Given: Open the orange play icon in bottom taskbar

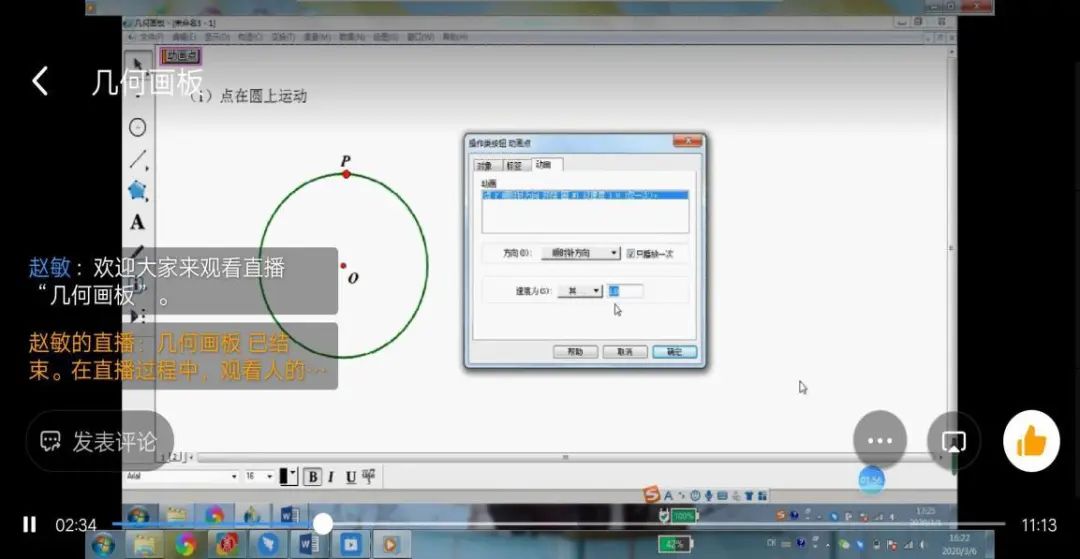Looking at the screenshot, I should [x=392, y=545].
